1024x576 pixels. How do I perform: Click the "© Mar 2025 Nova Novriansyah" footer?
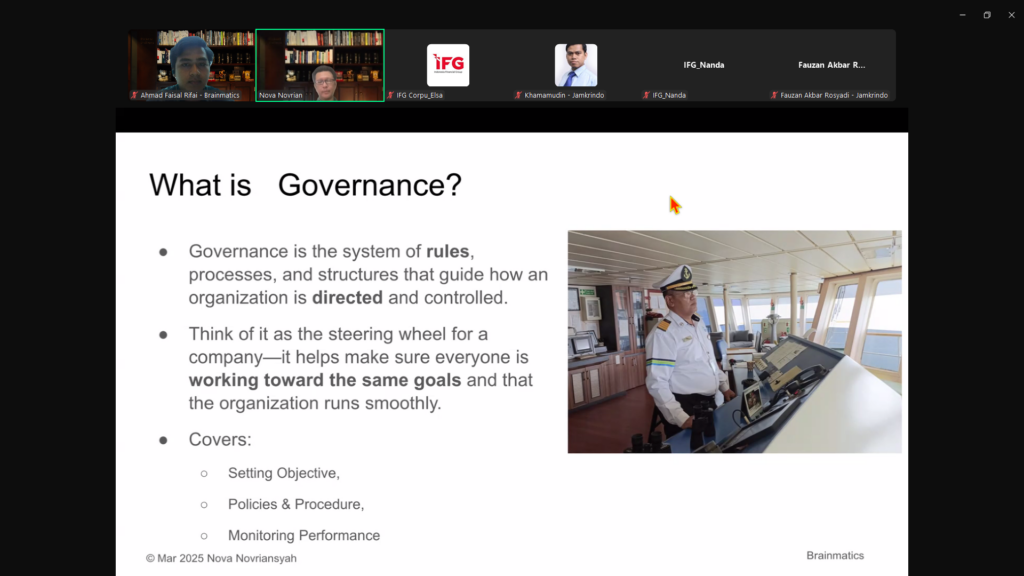point(221,558)
